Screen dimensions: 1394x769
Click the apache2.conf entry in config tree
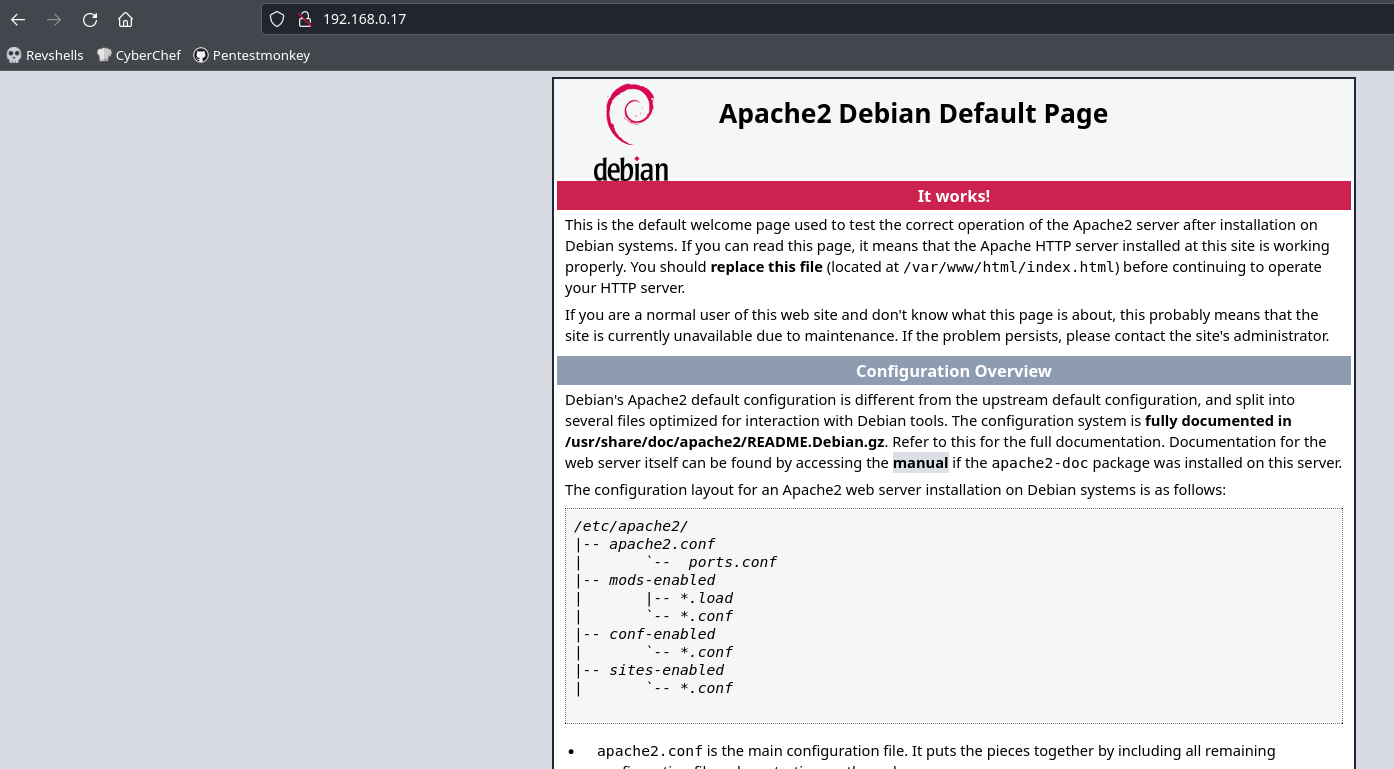pyautogui.click(x=662, y=544)
